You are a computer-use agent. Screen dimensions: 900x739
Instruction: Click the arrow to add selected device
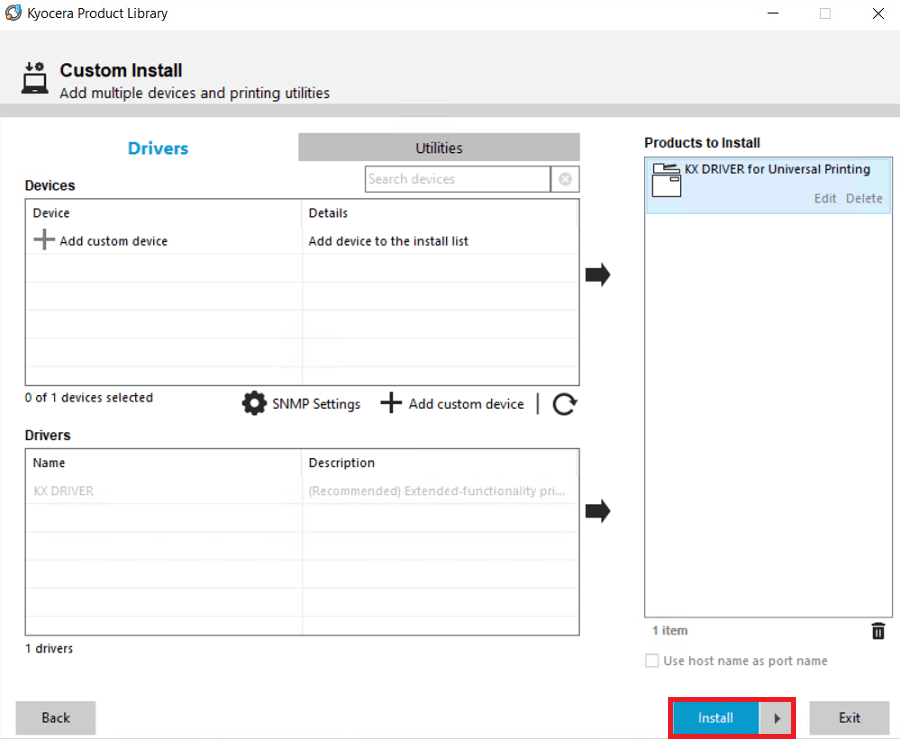598,274
